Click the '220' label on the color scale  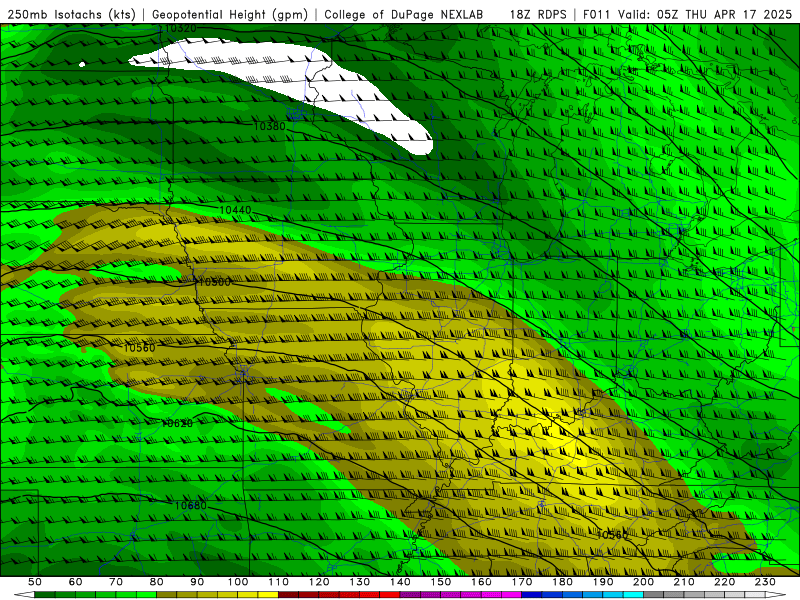[x=725, y=582]
